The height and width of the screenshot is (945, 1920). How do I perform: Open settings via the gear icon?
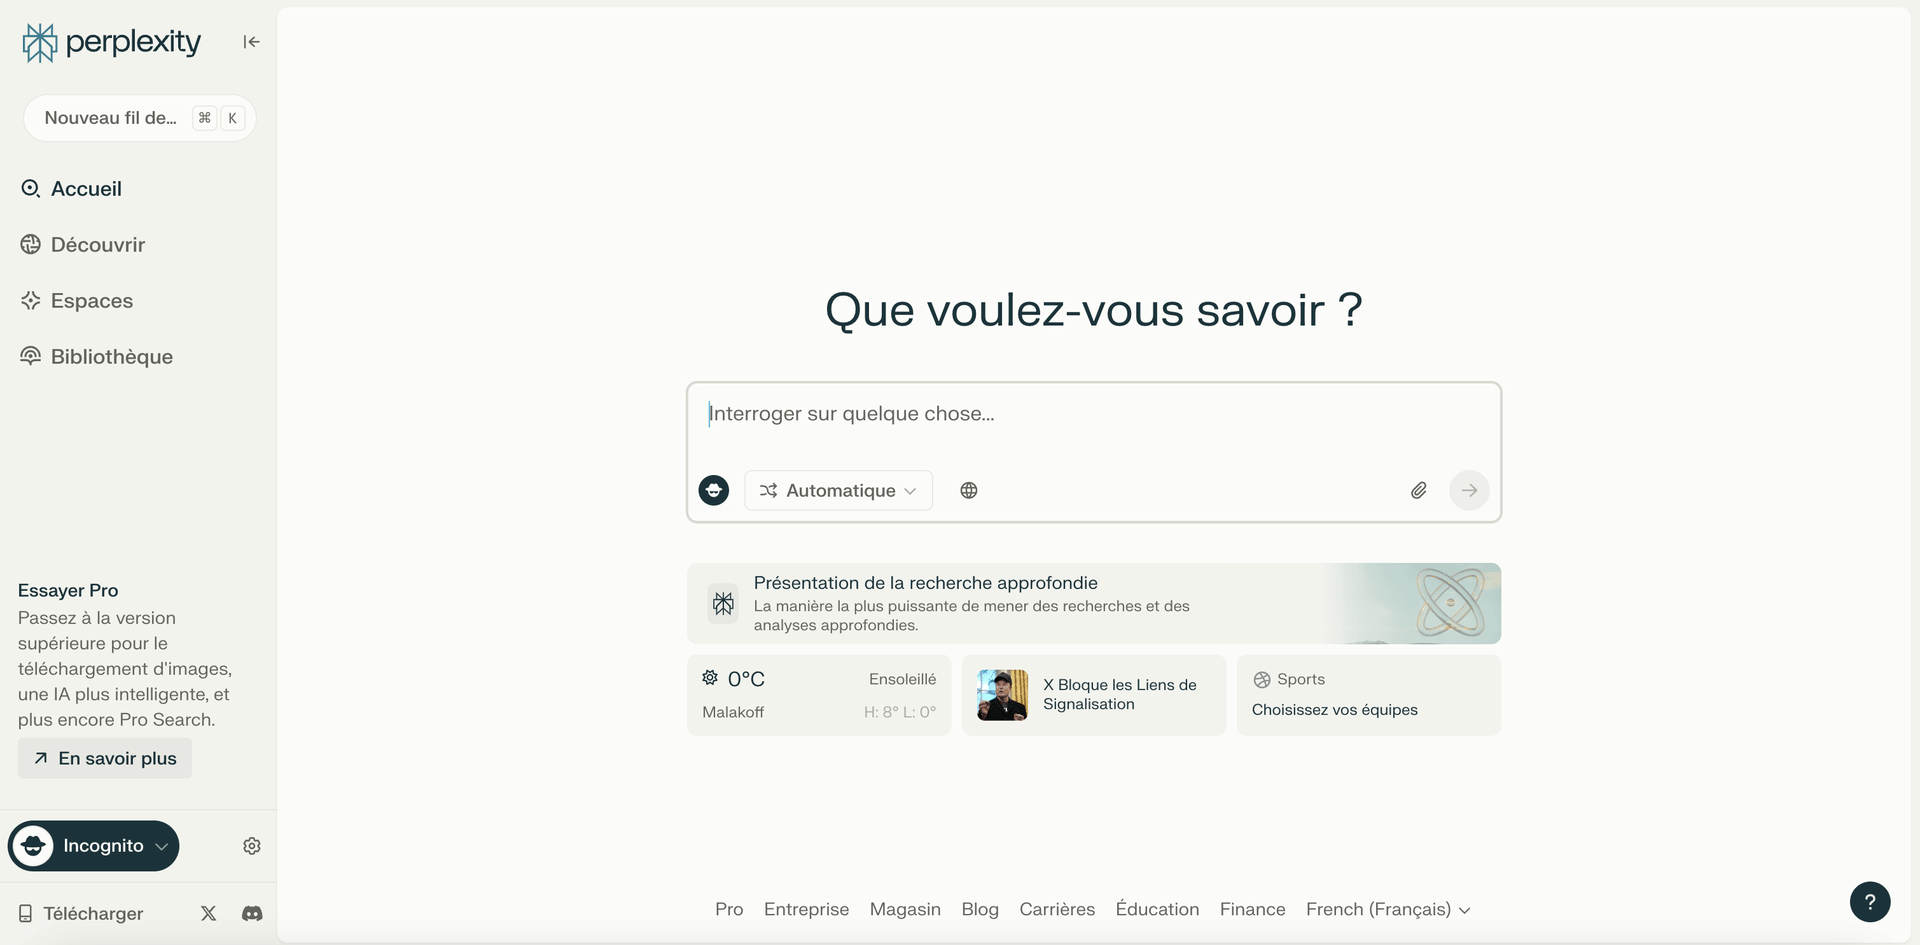(x=252, y=846)
